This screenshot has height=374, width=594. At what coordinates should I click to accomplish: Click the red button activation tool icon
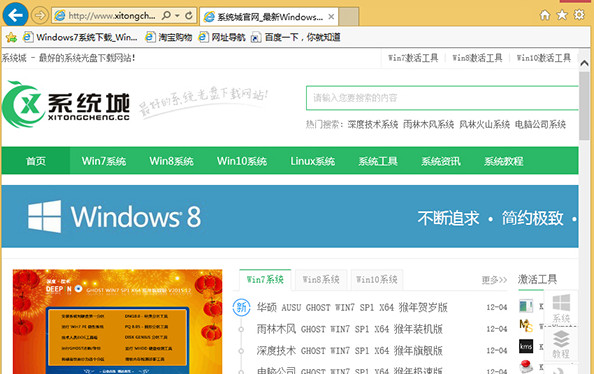click(x=526, y=366)
